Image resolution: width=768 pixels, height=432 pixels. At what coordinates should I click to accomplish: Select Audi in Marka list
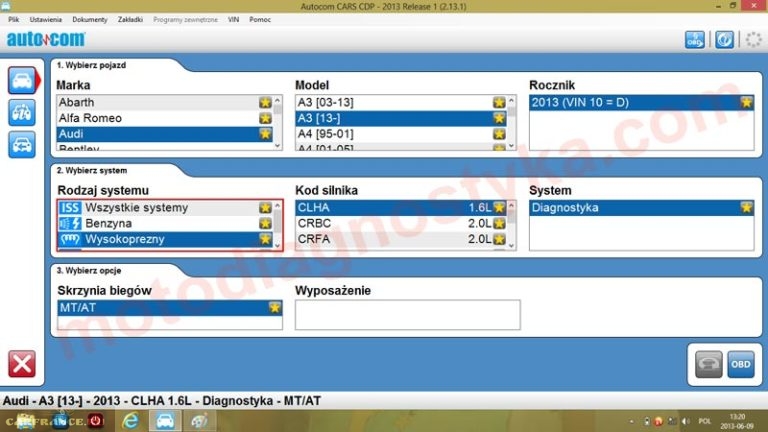[x=165, y=134]
